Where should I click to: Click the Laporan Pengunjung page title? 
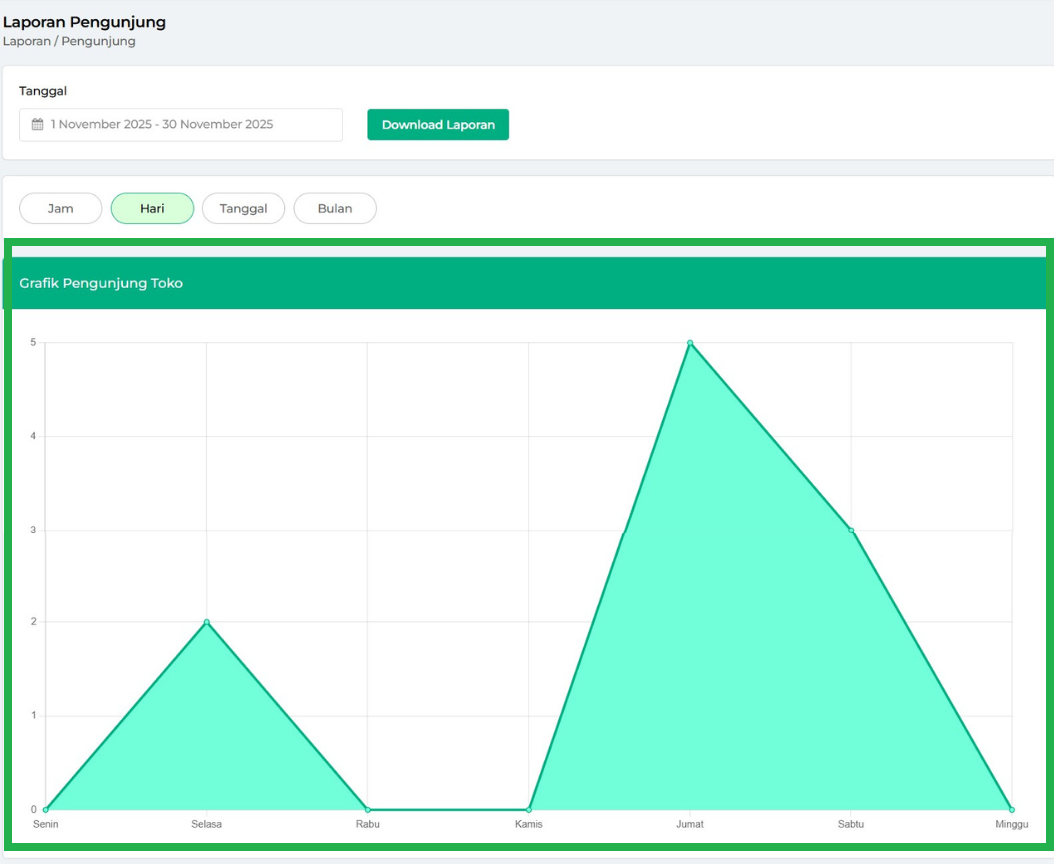pos(85,22)
